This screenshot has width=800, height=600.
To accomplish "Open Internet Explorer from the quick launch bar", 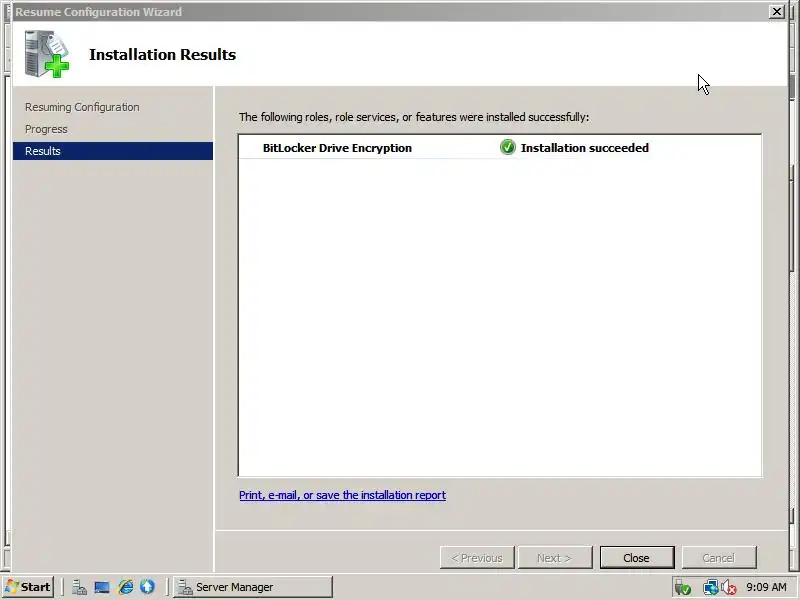I will (x=125, y=587).
